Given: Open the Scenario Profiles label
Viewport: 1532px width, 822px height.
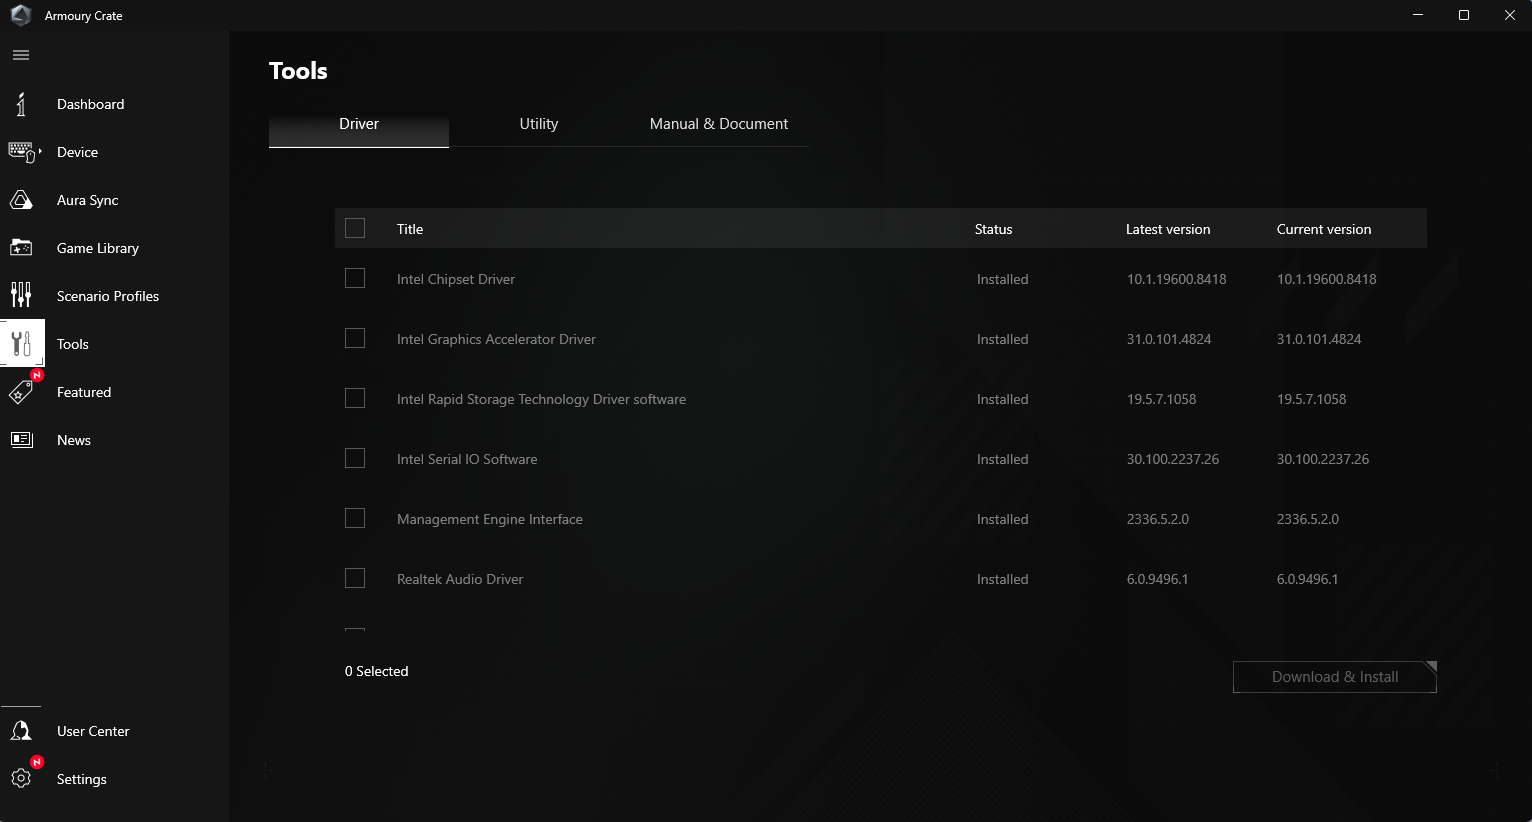Looking at the screenshot, I should coord(108,296).
